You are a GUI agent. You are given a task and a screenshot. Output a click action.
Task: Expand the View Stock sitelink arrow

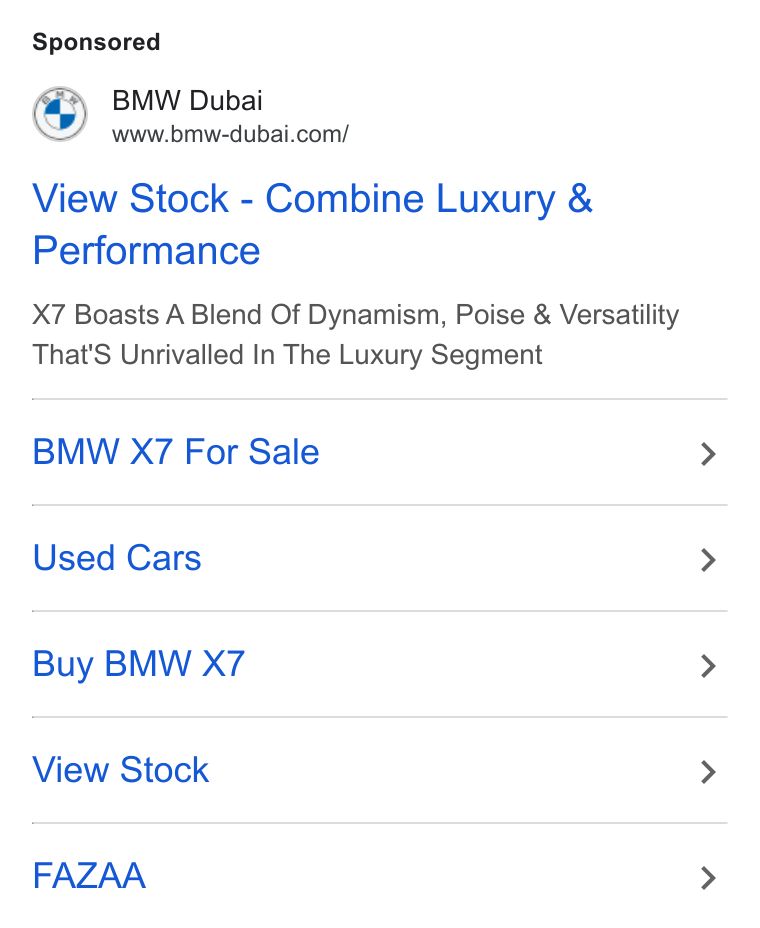pos(708,772)
